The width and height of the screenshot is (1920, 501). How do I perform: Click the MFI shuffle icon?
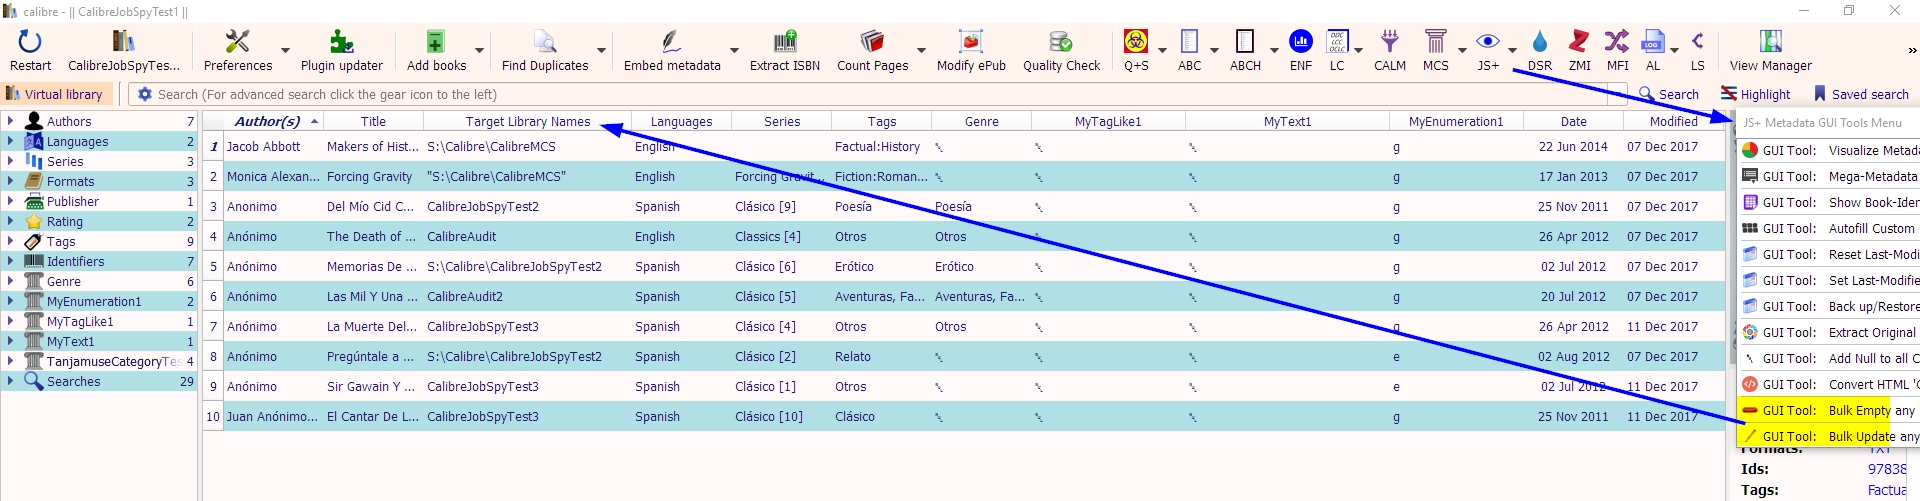pyautogui.click(x=1617, y=41)
